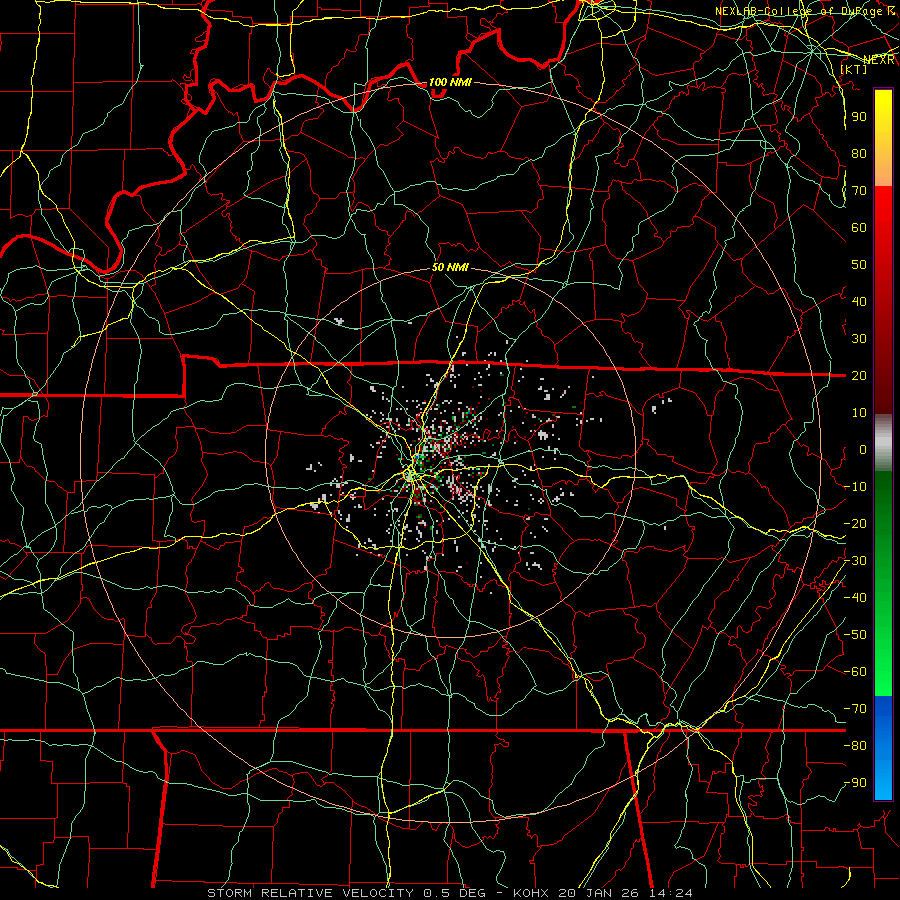Viewport: 900px width, 900px height.
Task: Pick the gray zero-velocity segment of the color bar
Action: click(883, 442)
